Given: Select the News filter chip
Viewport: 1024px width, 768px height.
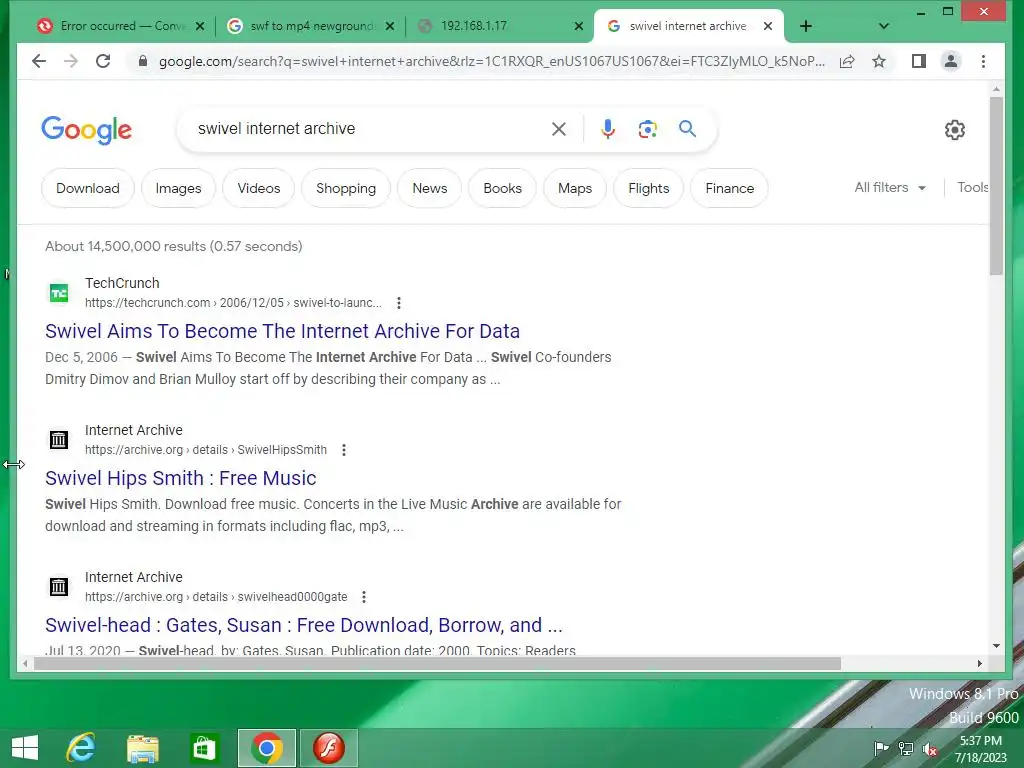Looking at the screenshot, I should pos(429,188).
